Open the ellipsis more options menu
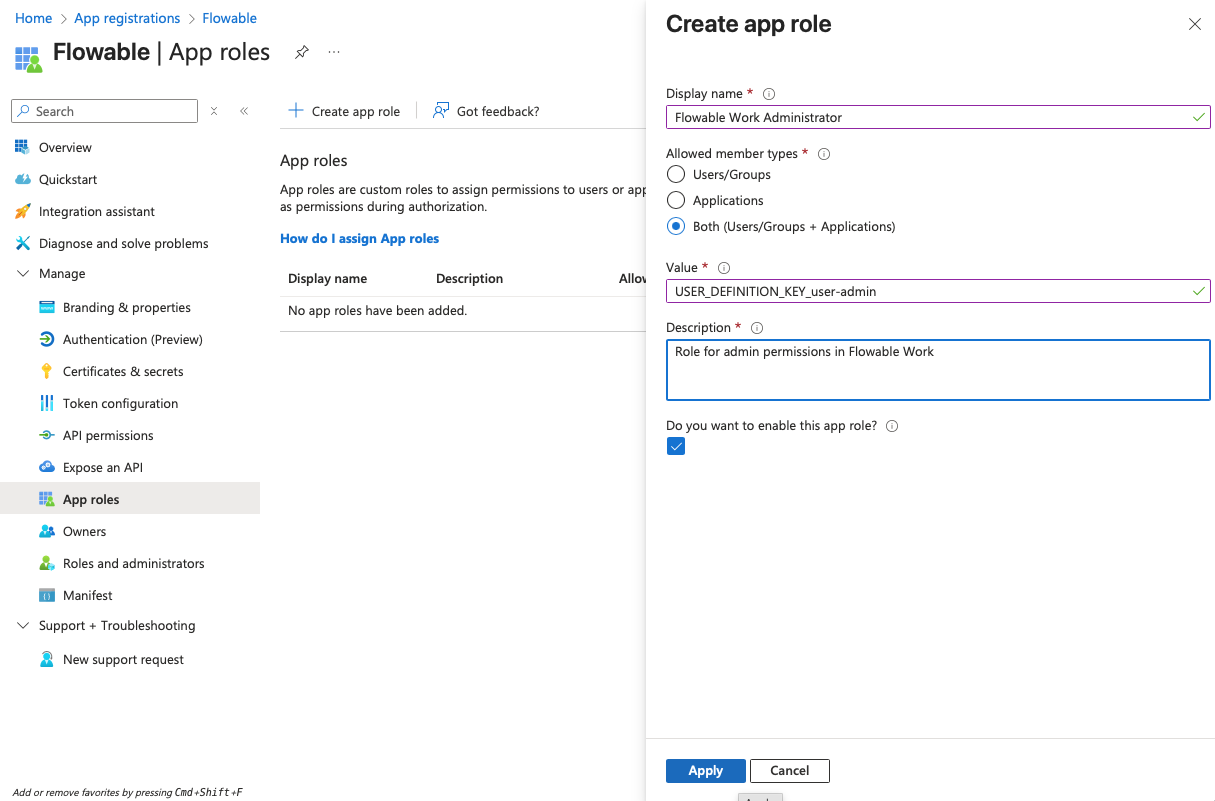This screenshot has height=801, width=1215. (x=334, y=52)
